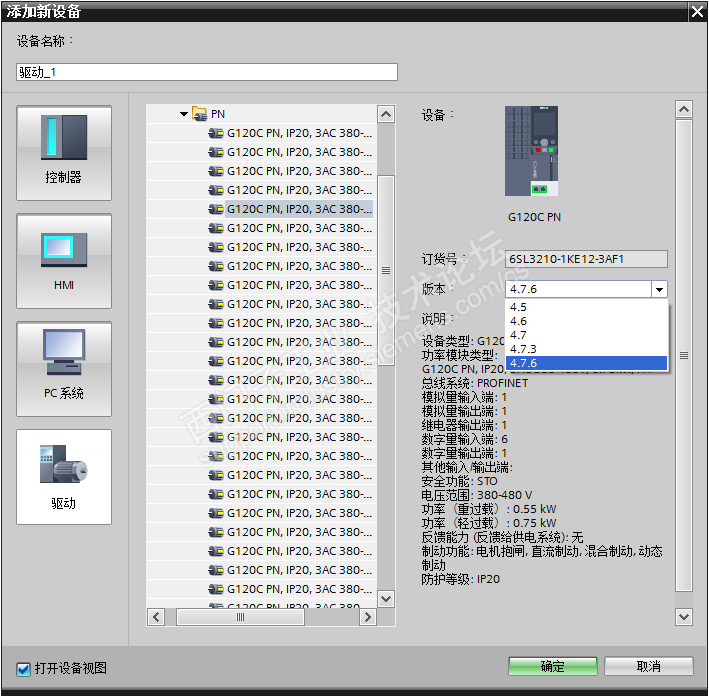Close the 添加新设备 dialog
This screenshot has height=697, width=709.
(x=697, y=11)
